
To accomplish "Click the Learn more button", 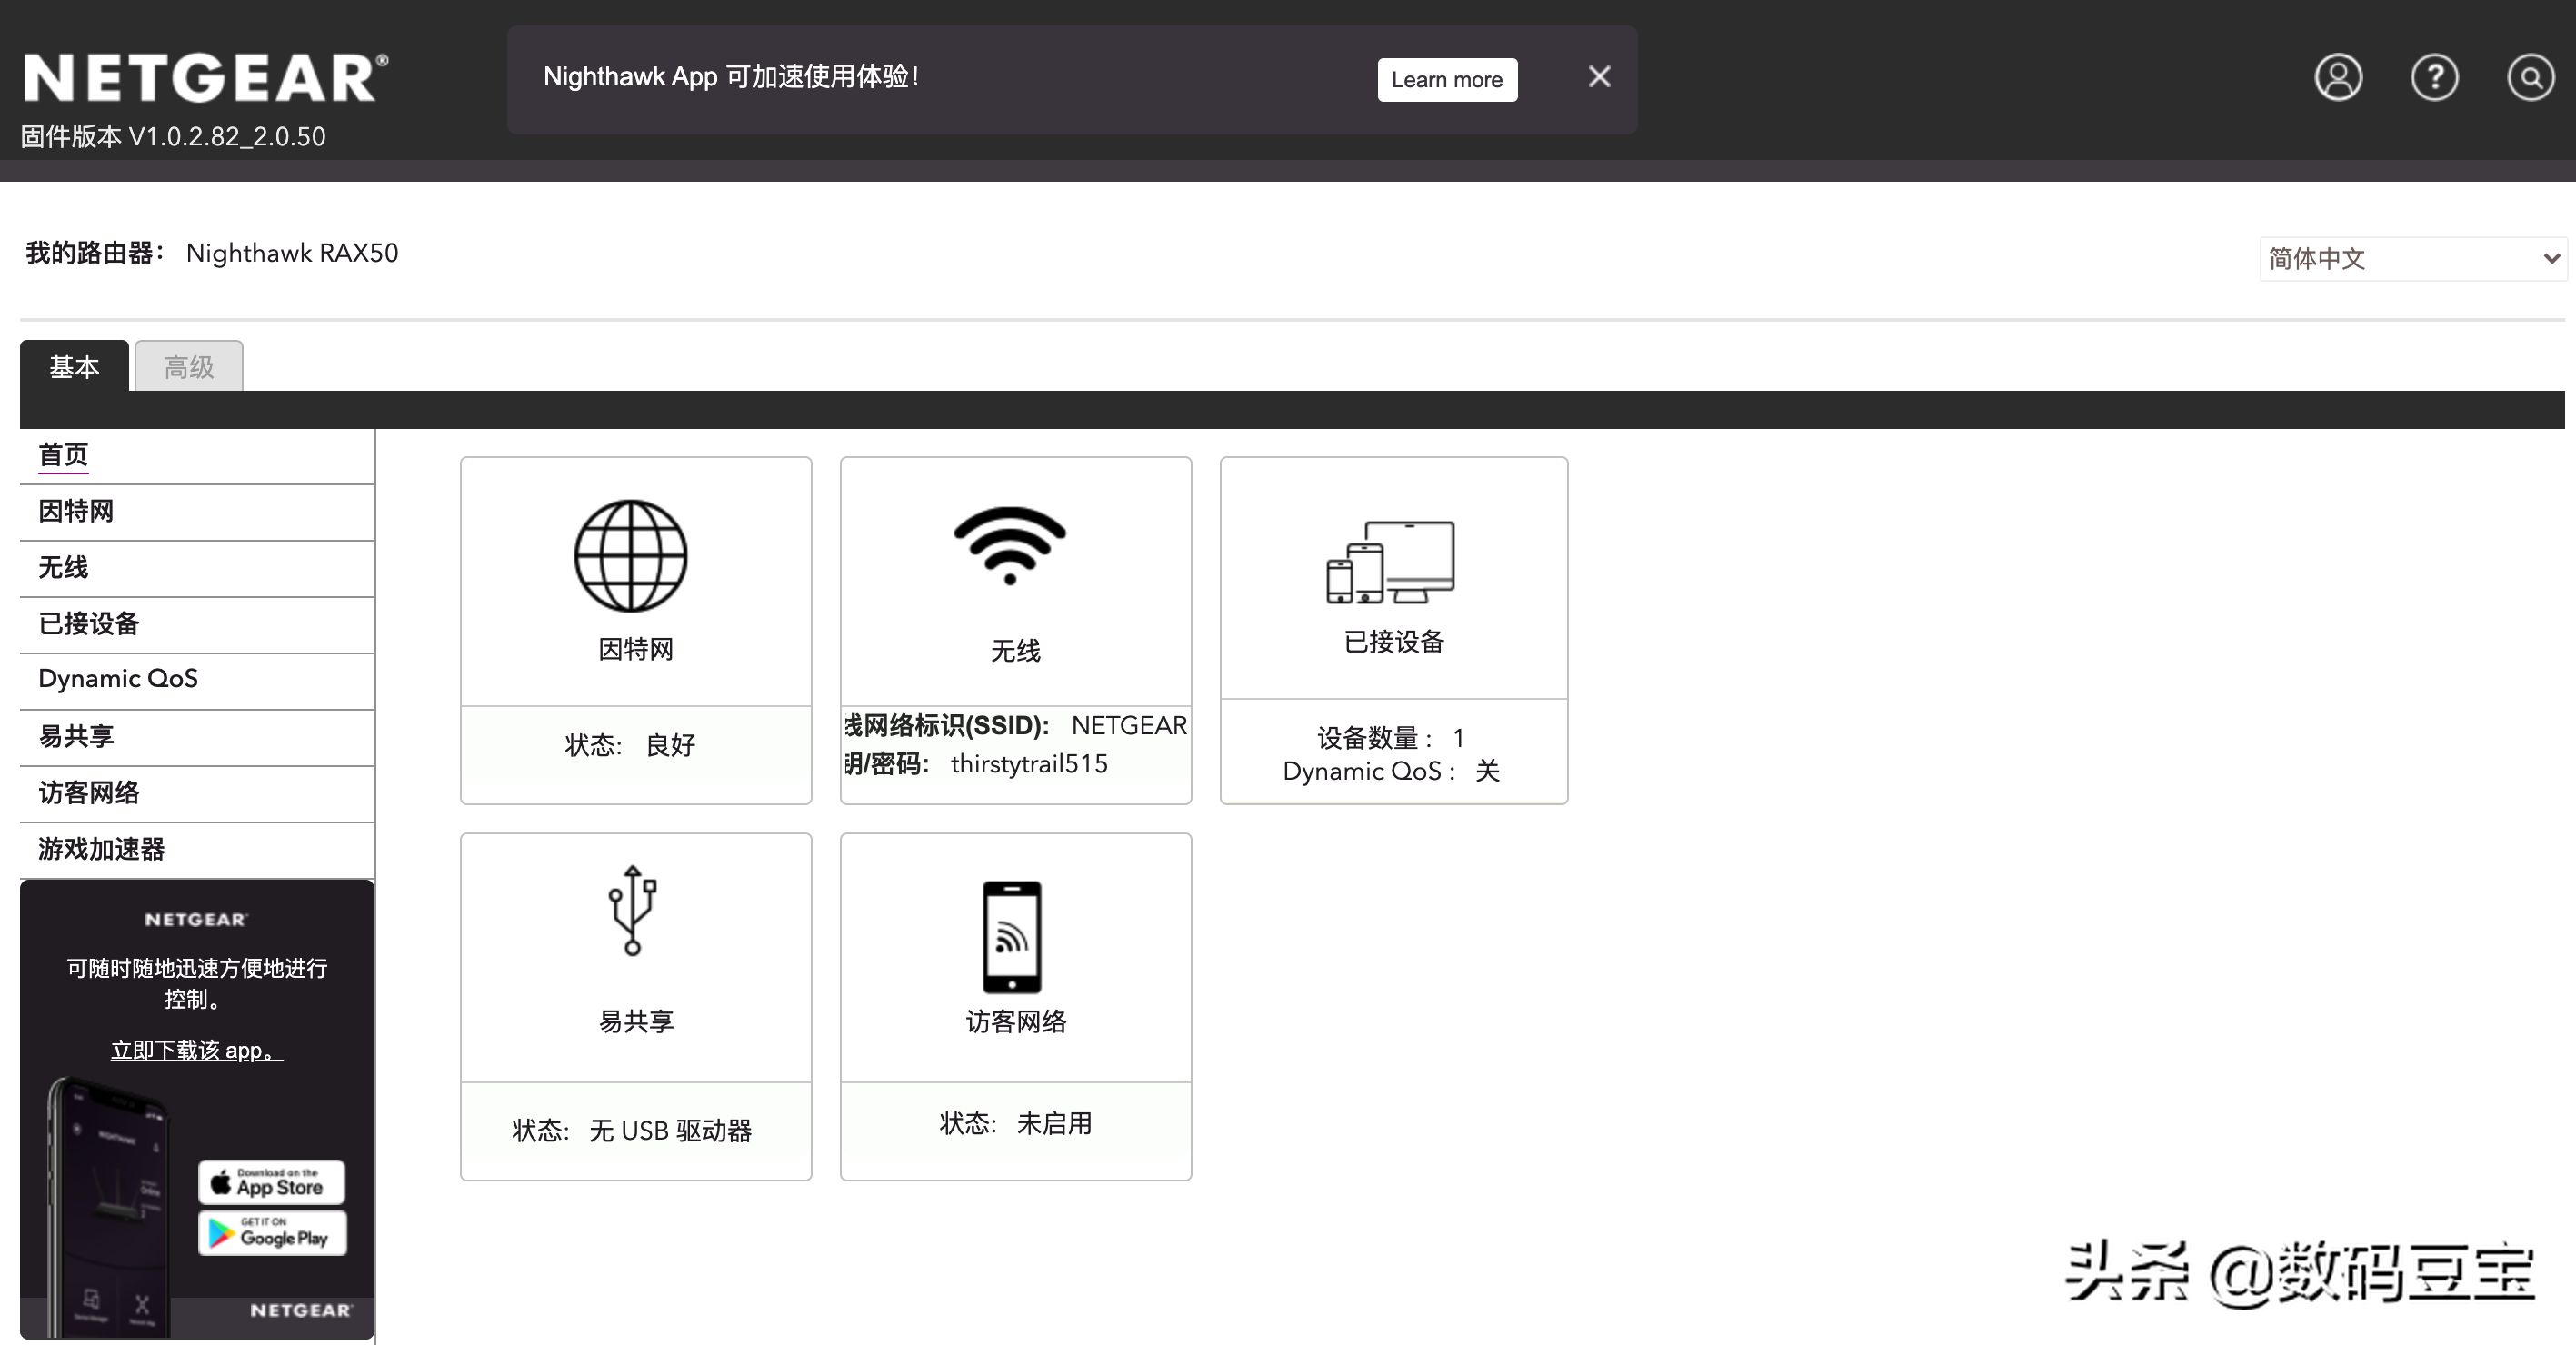I will (1447, 80).
